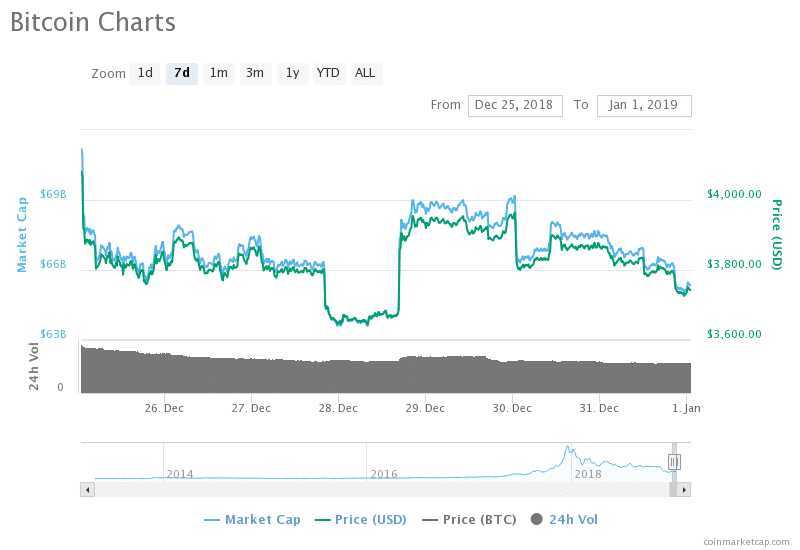Click the 24h volume chart area
800x550 pixels.
pos(386,370)
